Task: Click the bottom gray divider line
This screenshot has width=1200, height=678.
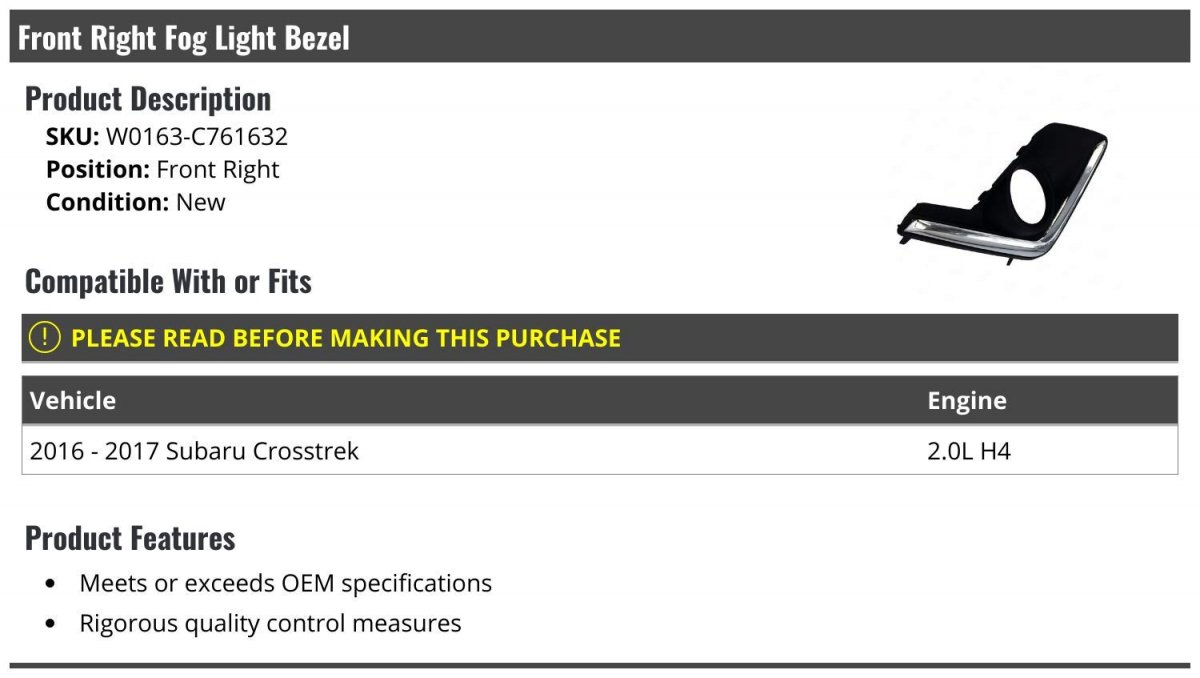Action: (x=600, y=665)
